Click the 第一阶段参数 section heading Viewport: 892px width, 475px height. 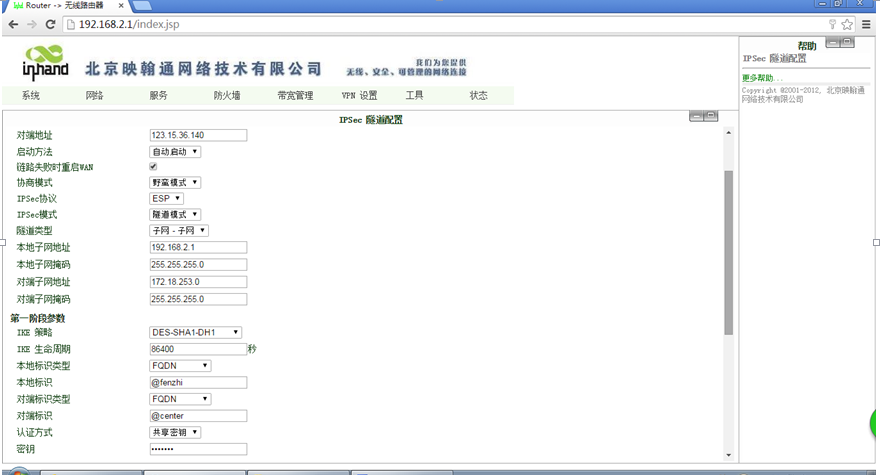(x=38, y=319)
